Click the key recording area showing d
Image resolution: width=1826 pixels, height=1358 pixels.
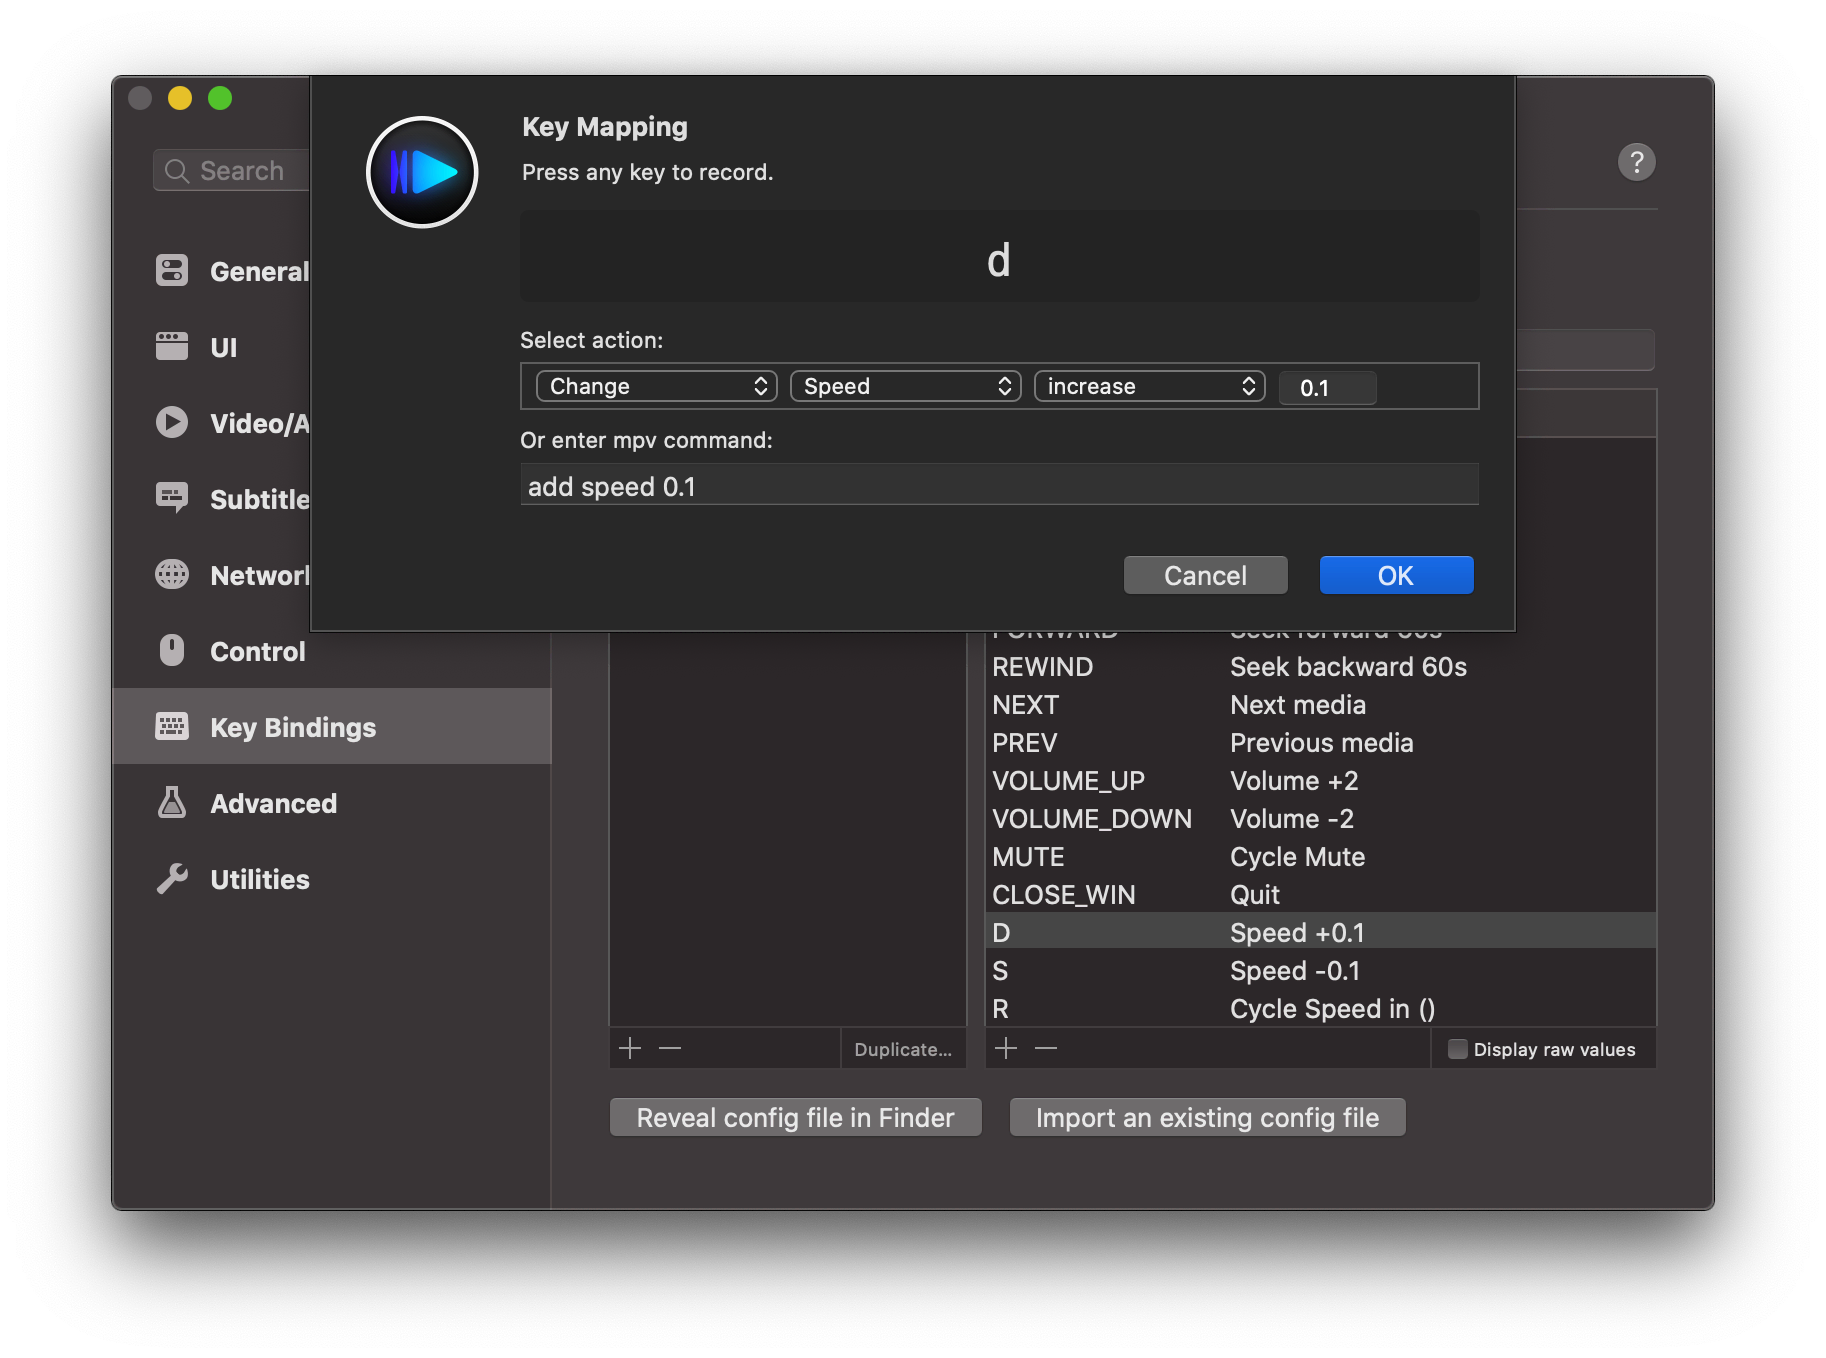[999, 257]
